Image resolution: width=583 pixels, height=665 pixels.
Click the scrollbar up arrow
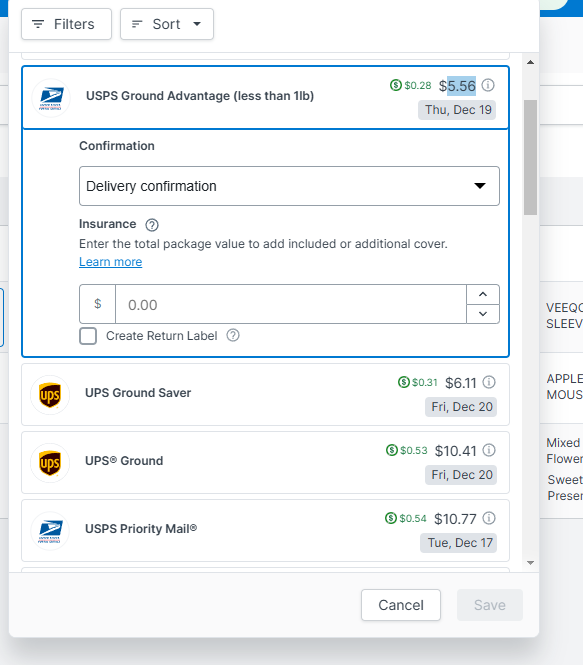[530, 62]
